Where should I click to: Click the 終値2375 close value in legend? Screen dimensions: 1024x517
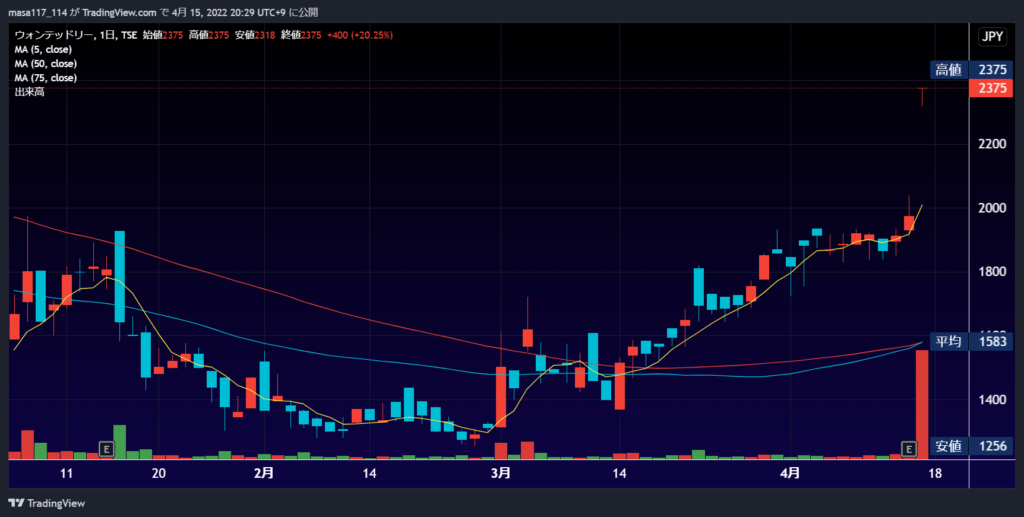(301, 35)
